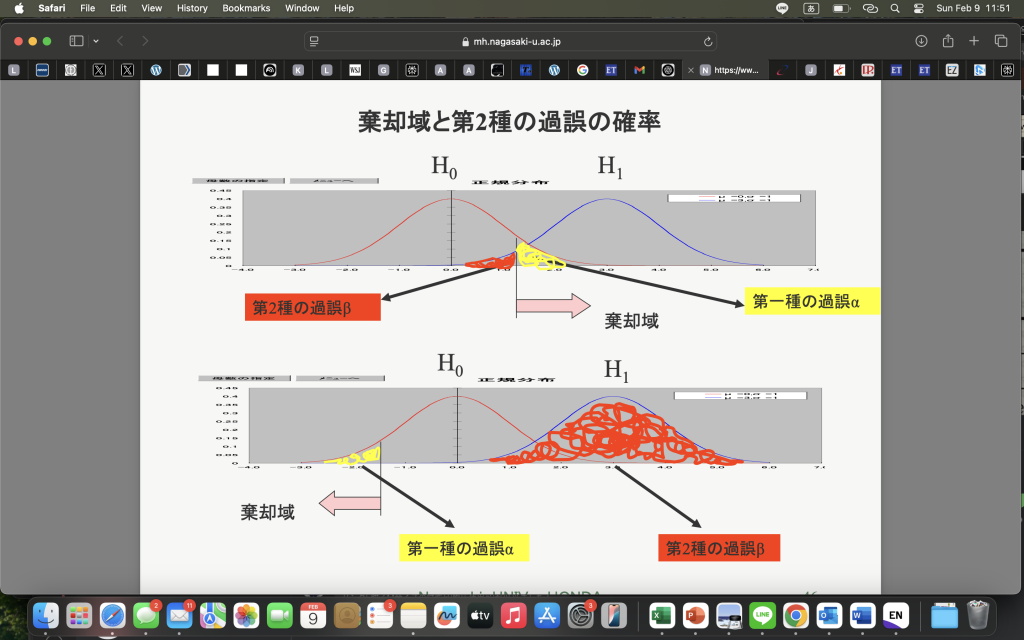This screenshot has width=1024, height=640.
Task: Open the Gmail bookmark icon in favorites bar
Action: (640, 70)
